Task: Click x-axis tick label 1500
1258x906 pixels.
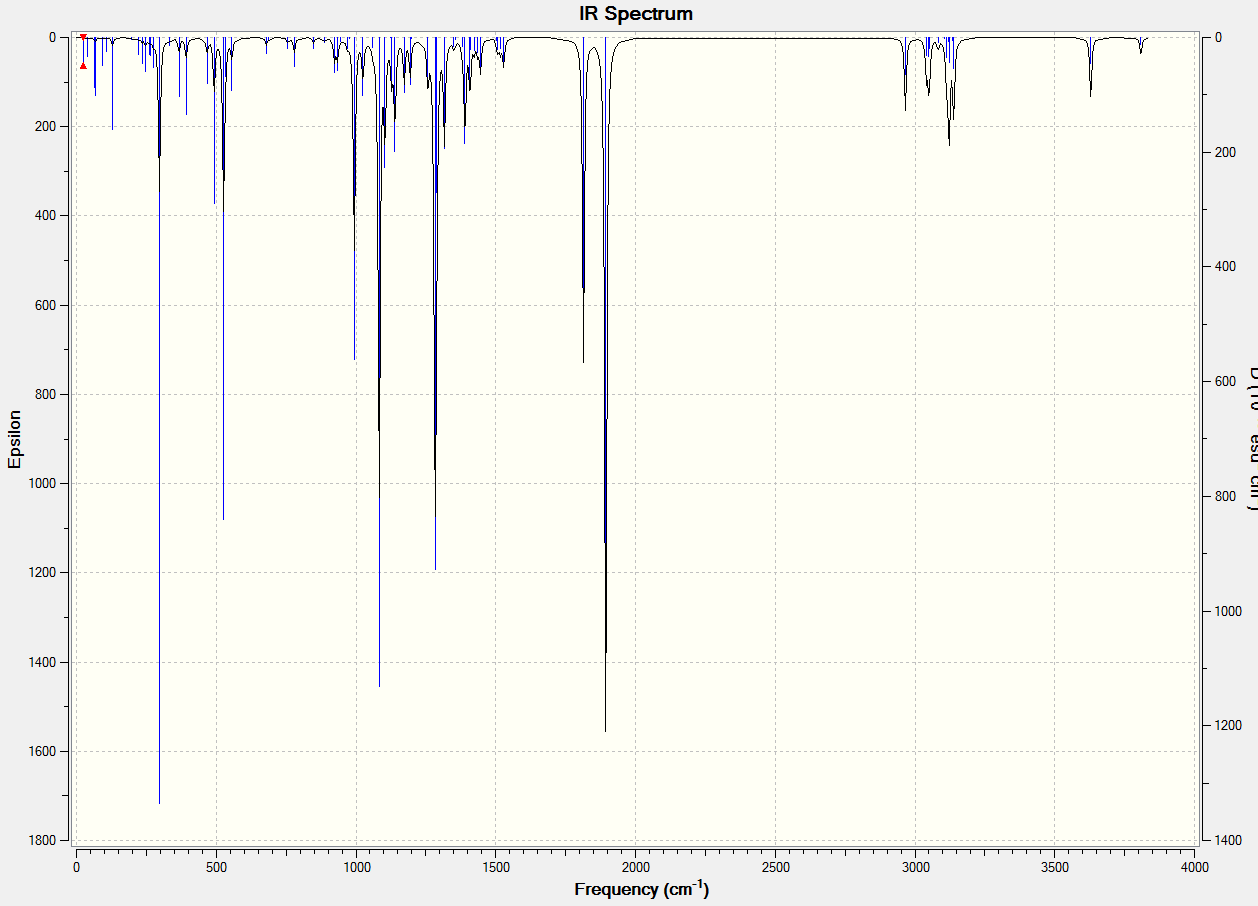Action: (x=496, y=866)
